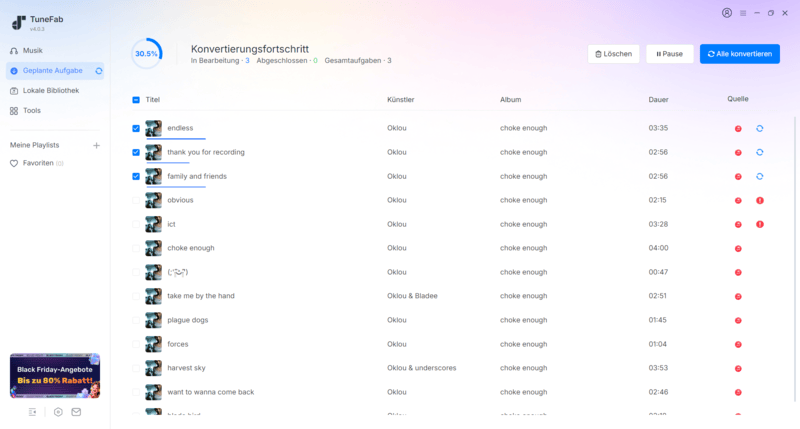Uncheck the endless track checkbox
The image size is (800, 429).
[x=136, y=129]
